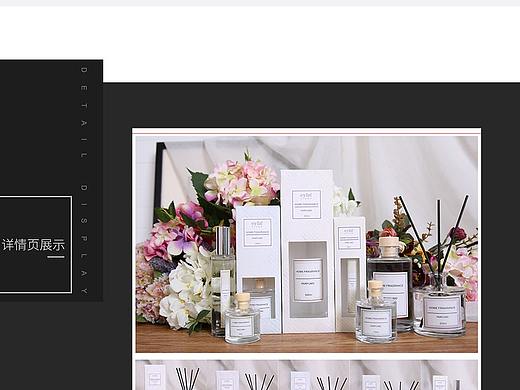This screenshot has width=520, height=390.
Task: Click the partial reed diffuser strip image
Action: click(x=306, y=375)
